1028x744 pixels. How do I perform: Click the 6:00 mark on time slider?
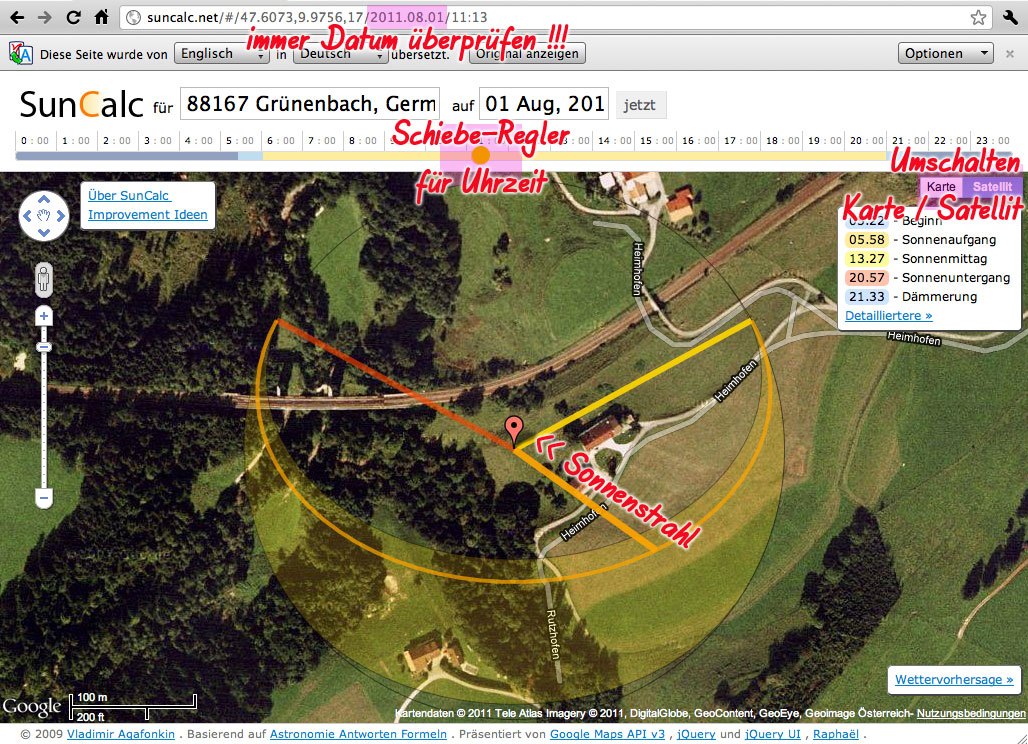(281, 140)
